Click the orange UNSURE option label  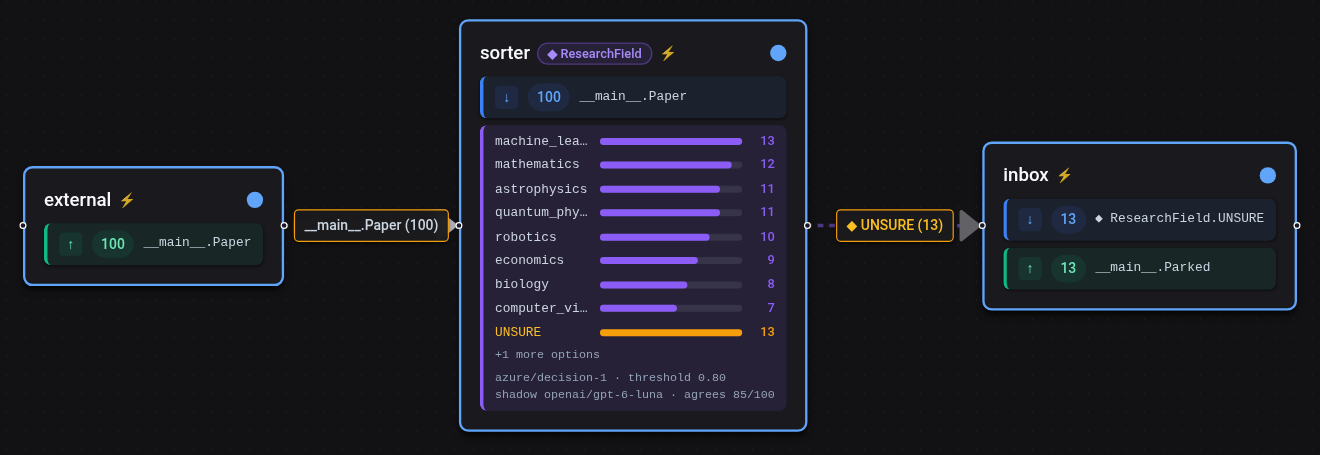[518, 332]
